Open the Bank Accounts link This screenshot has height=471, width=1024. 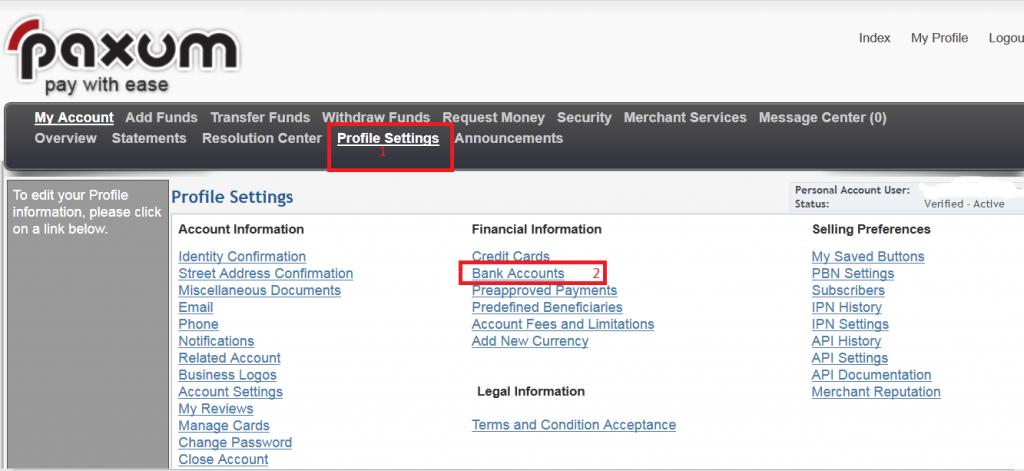518,273
